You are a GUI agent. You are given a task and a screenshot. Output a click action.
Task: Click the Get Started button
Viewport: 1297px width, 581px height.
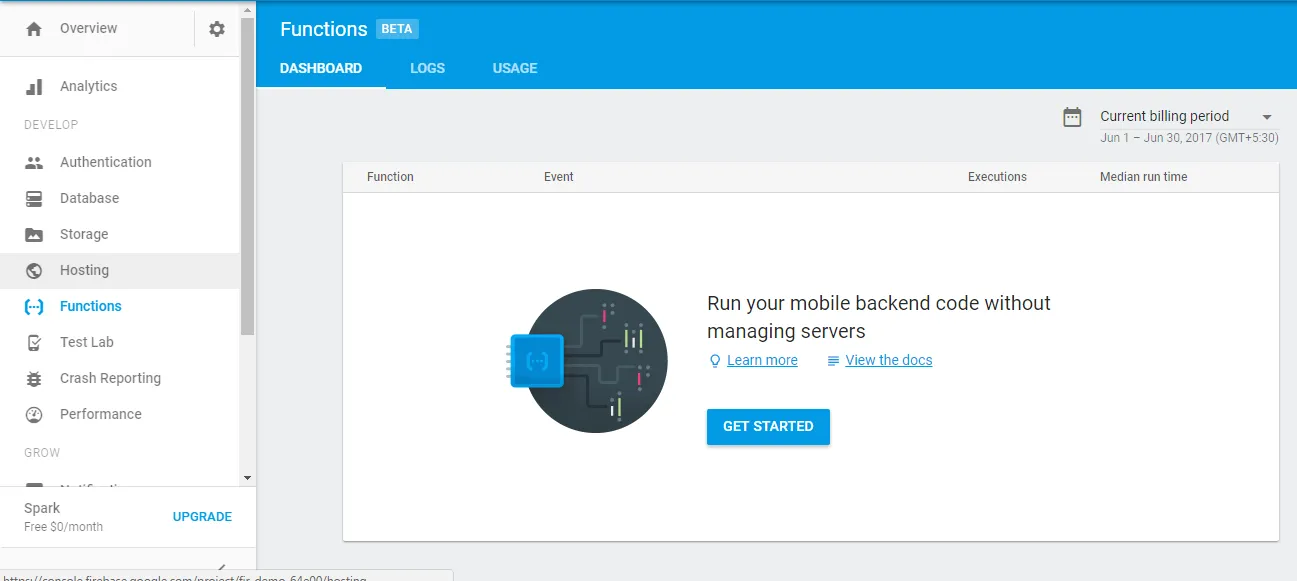pyautogui.click(x=768, y=427)
